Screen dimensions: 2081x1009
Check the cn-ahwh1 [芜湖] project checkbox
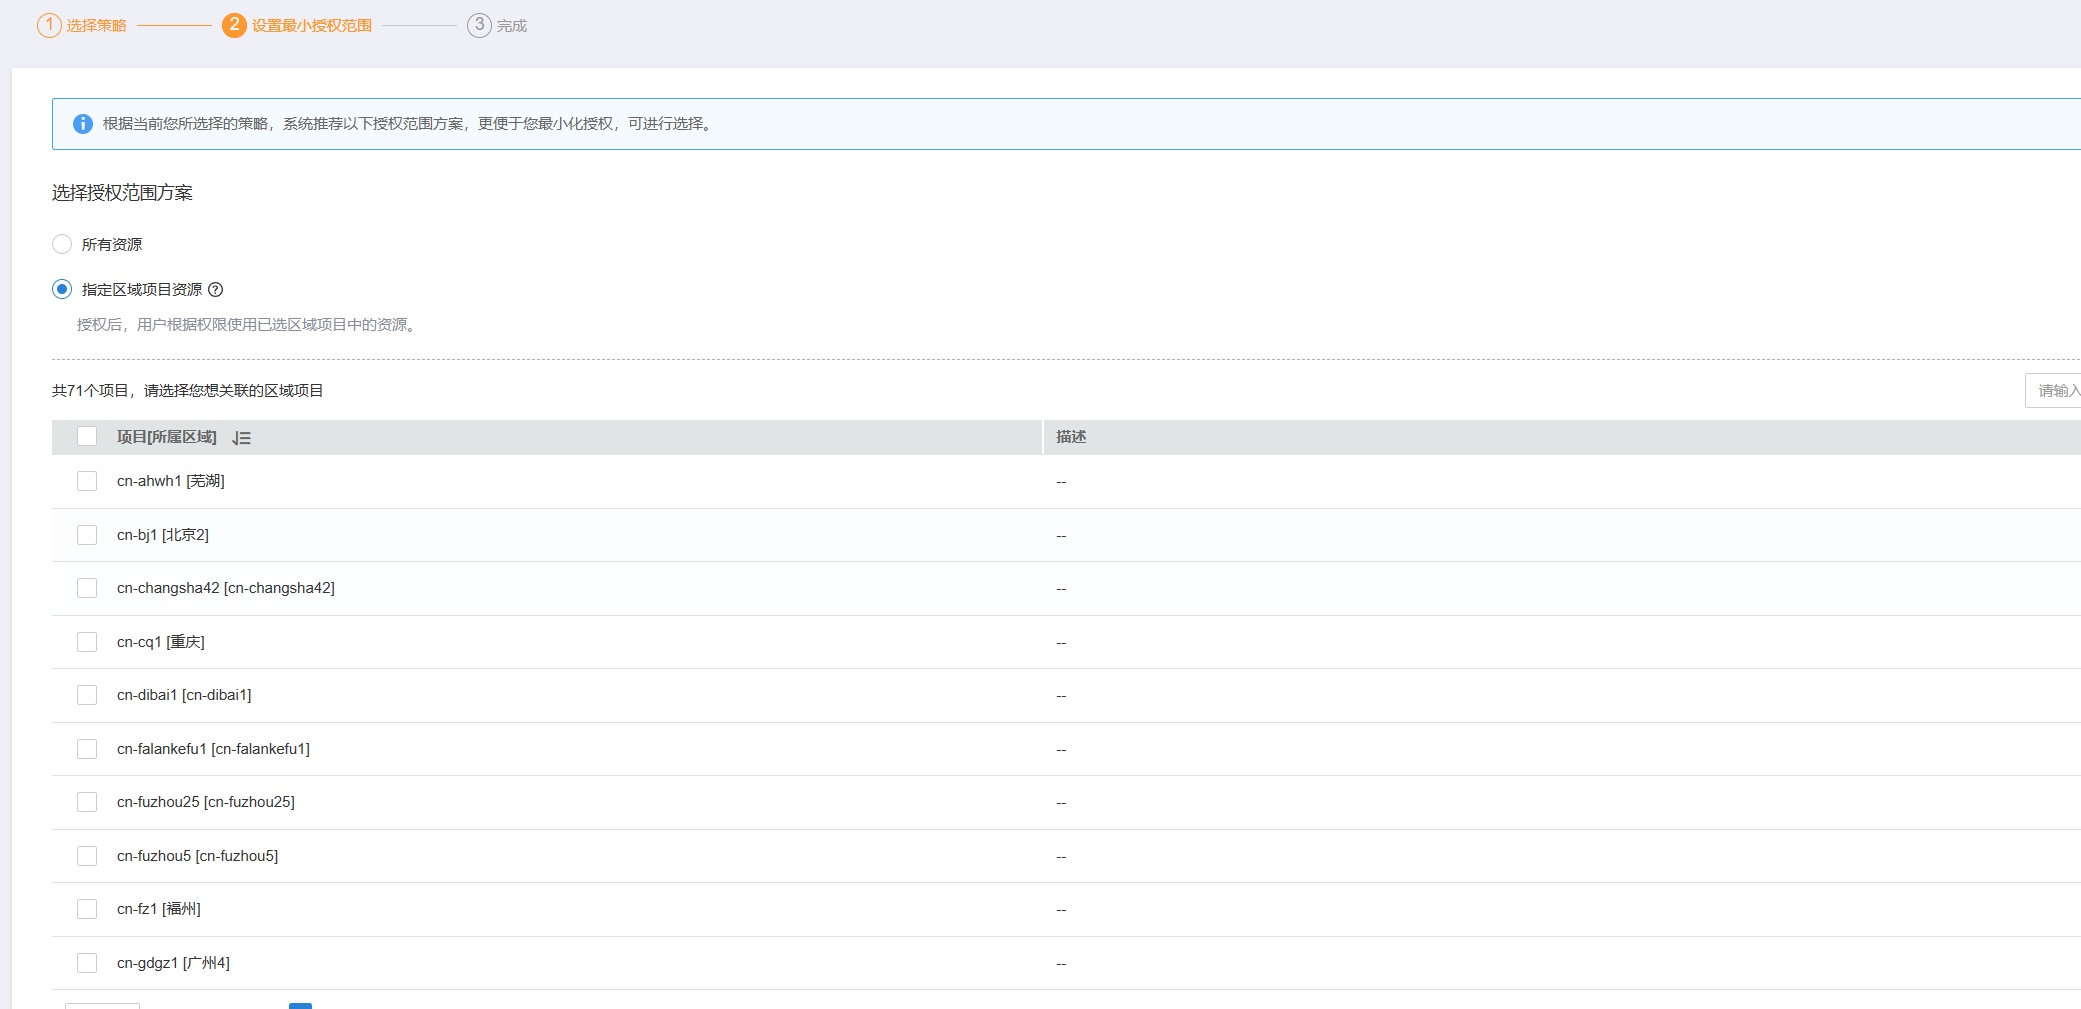point(87,481)
